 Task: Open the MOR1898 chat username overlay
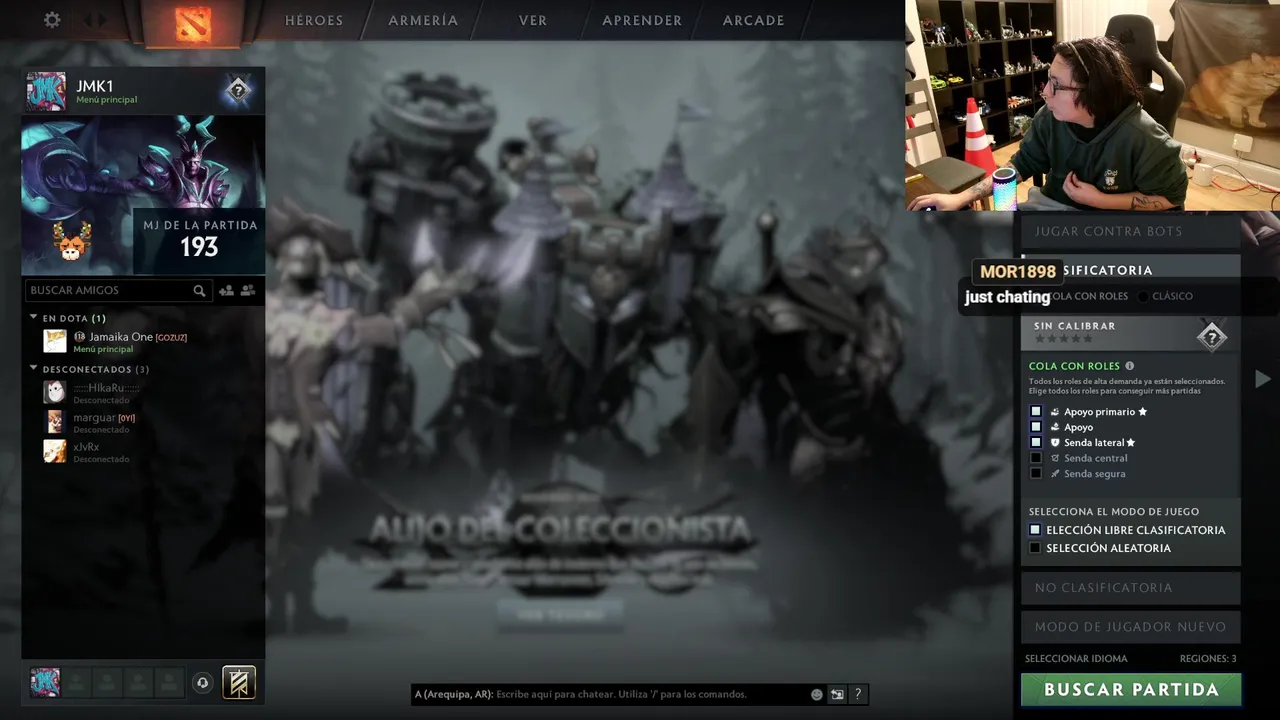pyautogui.click(x=1018, y=272)
